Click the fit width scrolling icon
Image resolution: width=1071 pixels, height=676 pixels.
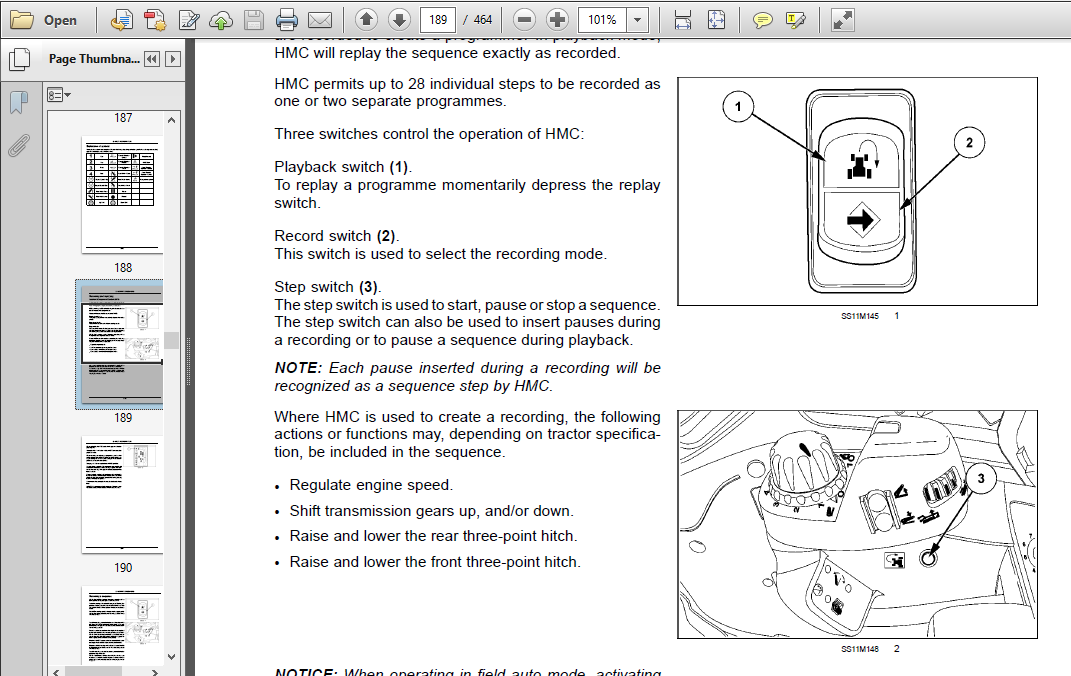point(682,20)
